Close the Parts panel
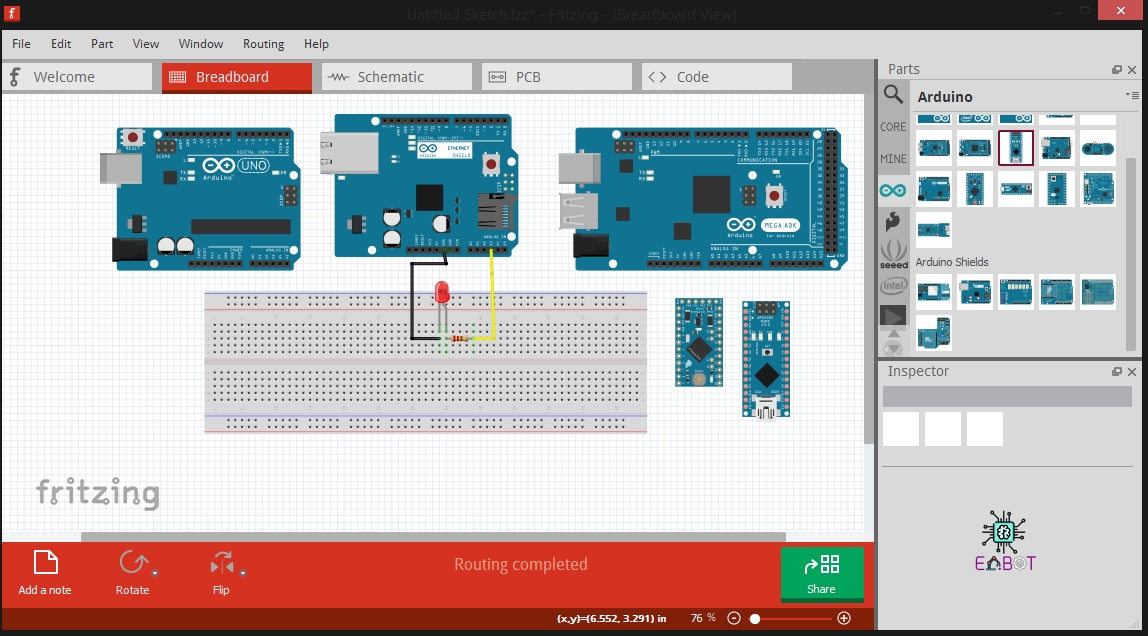The image size is (1148, 636). 1132,70
